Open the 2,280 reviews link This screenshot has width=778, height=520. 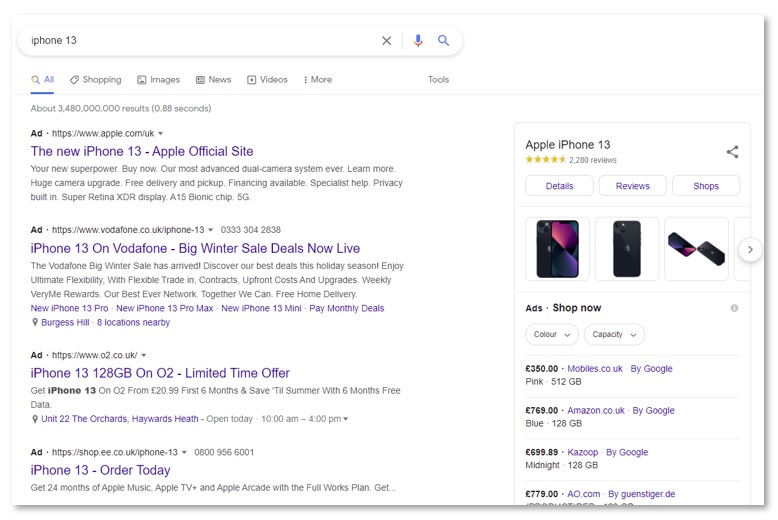coord(592,160)
